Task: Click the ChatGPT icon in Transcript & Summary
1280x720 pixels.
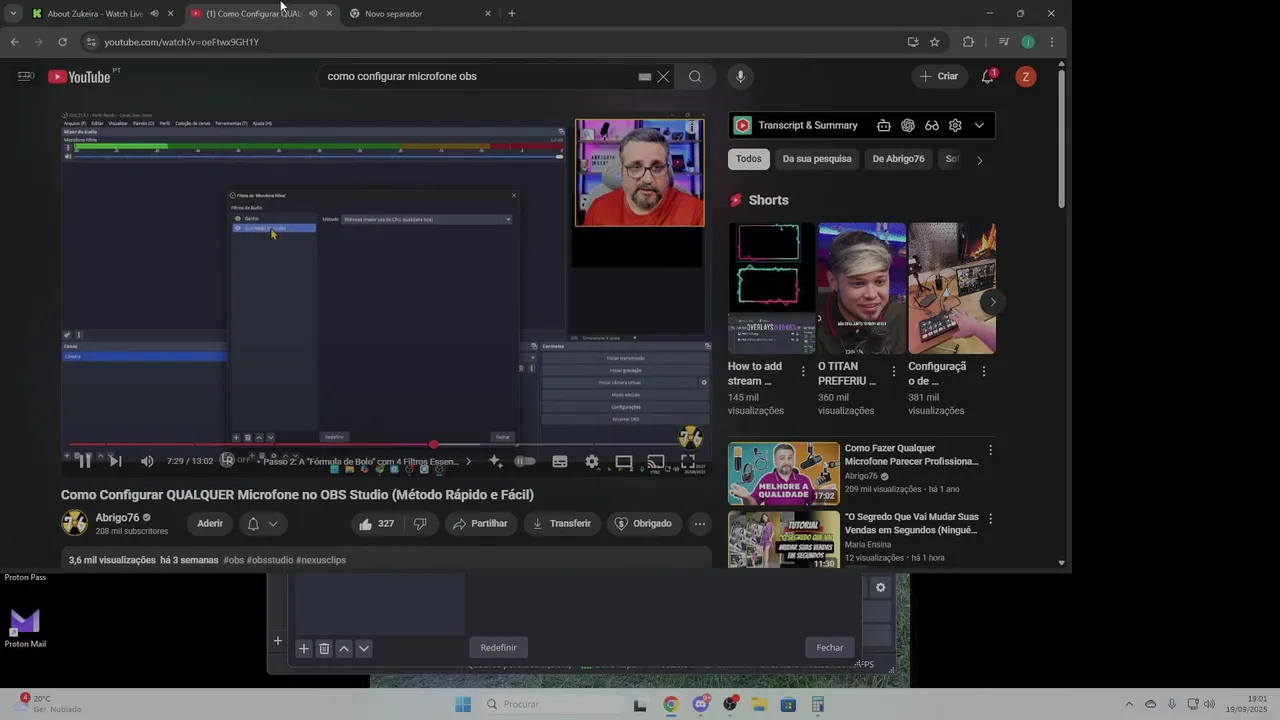Action: coord(908,126)
